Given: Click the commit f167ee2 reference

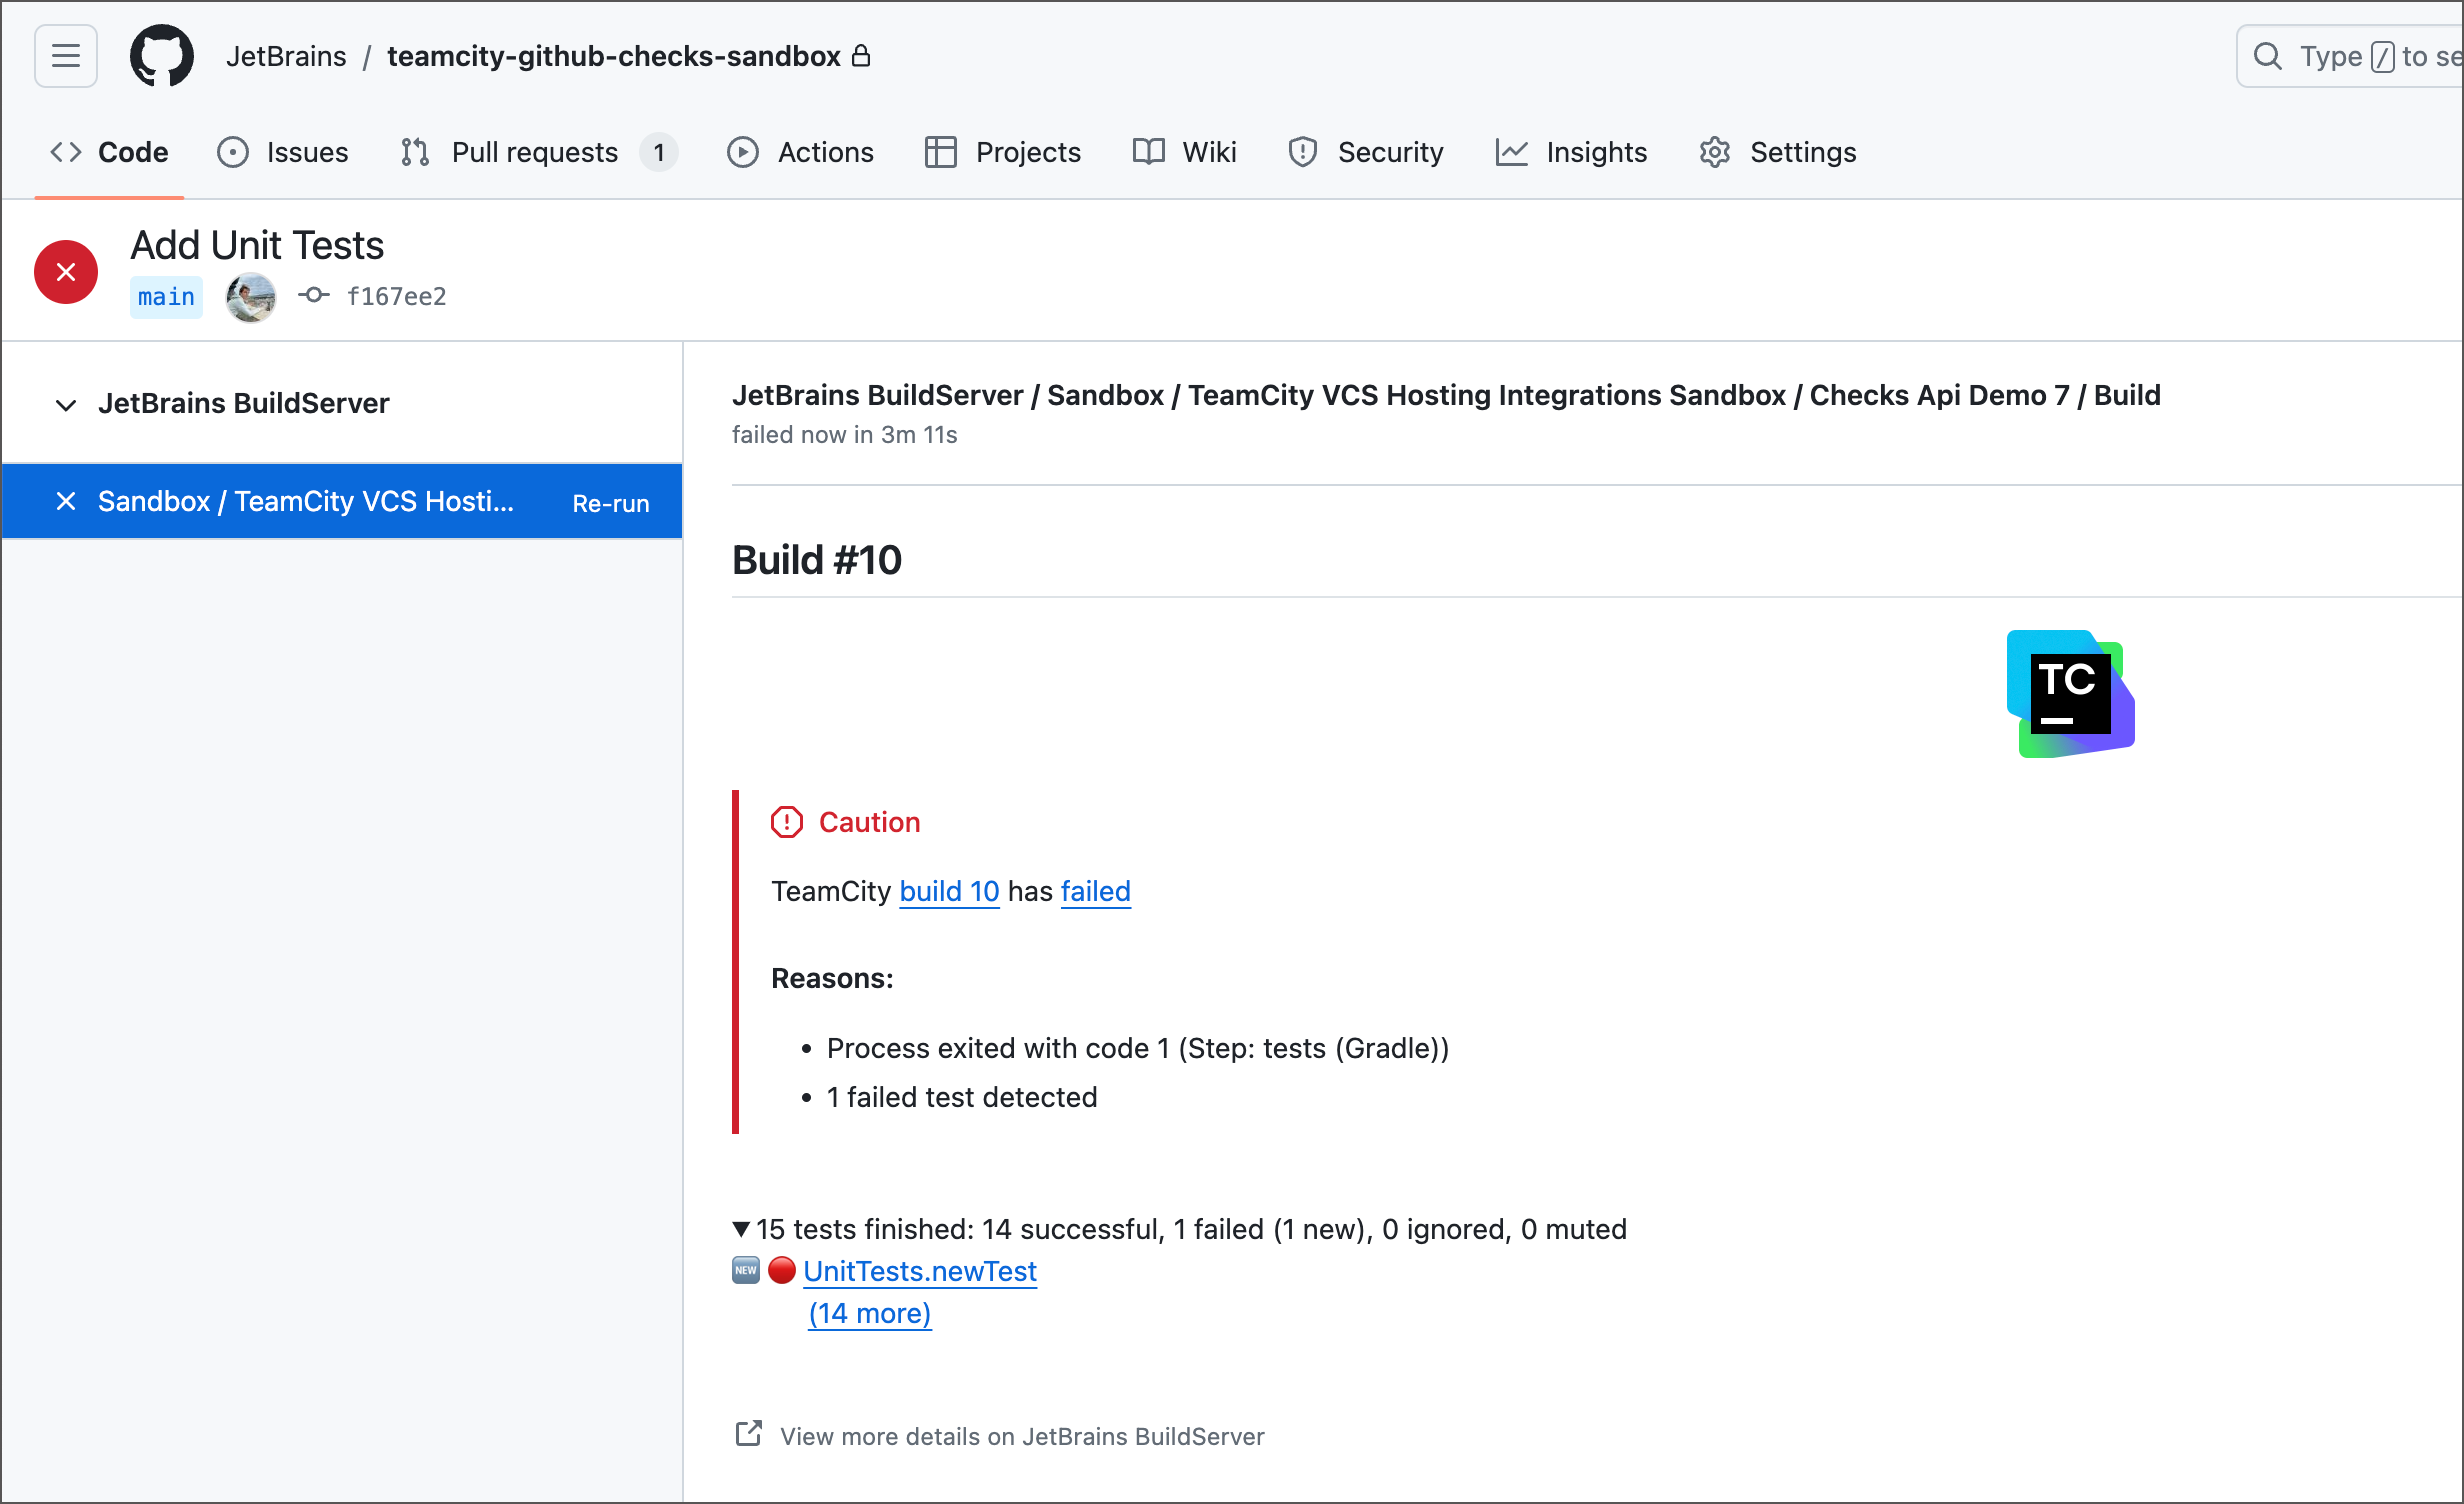Looking at the screenshot, I should pos(397,296).
